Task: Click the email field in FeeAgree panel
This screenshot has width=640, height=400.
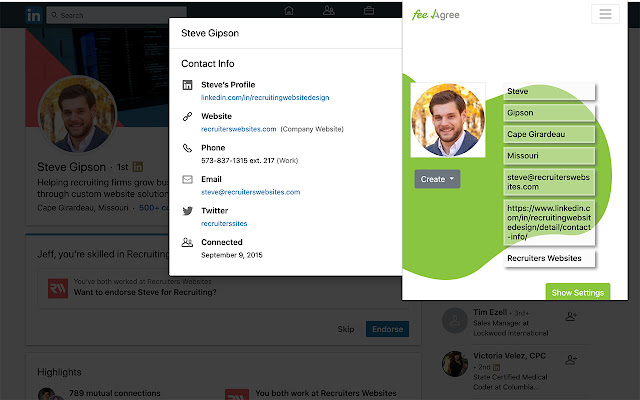Action: [549, 182]
